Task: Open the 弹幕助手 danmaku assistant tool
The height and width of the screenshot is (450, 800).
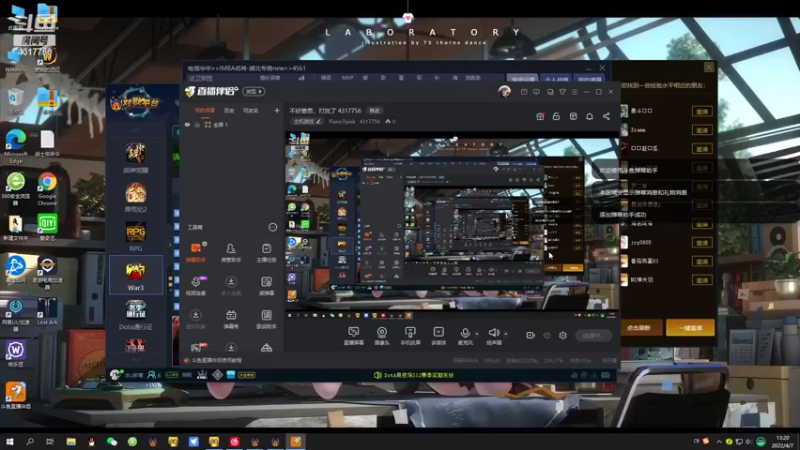Action: click(196, 253)
